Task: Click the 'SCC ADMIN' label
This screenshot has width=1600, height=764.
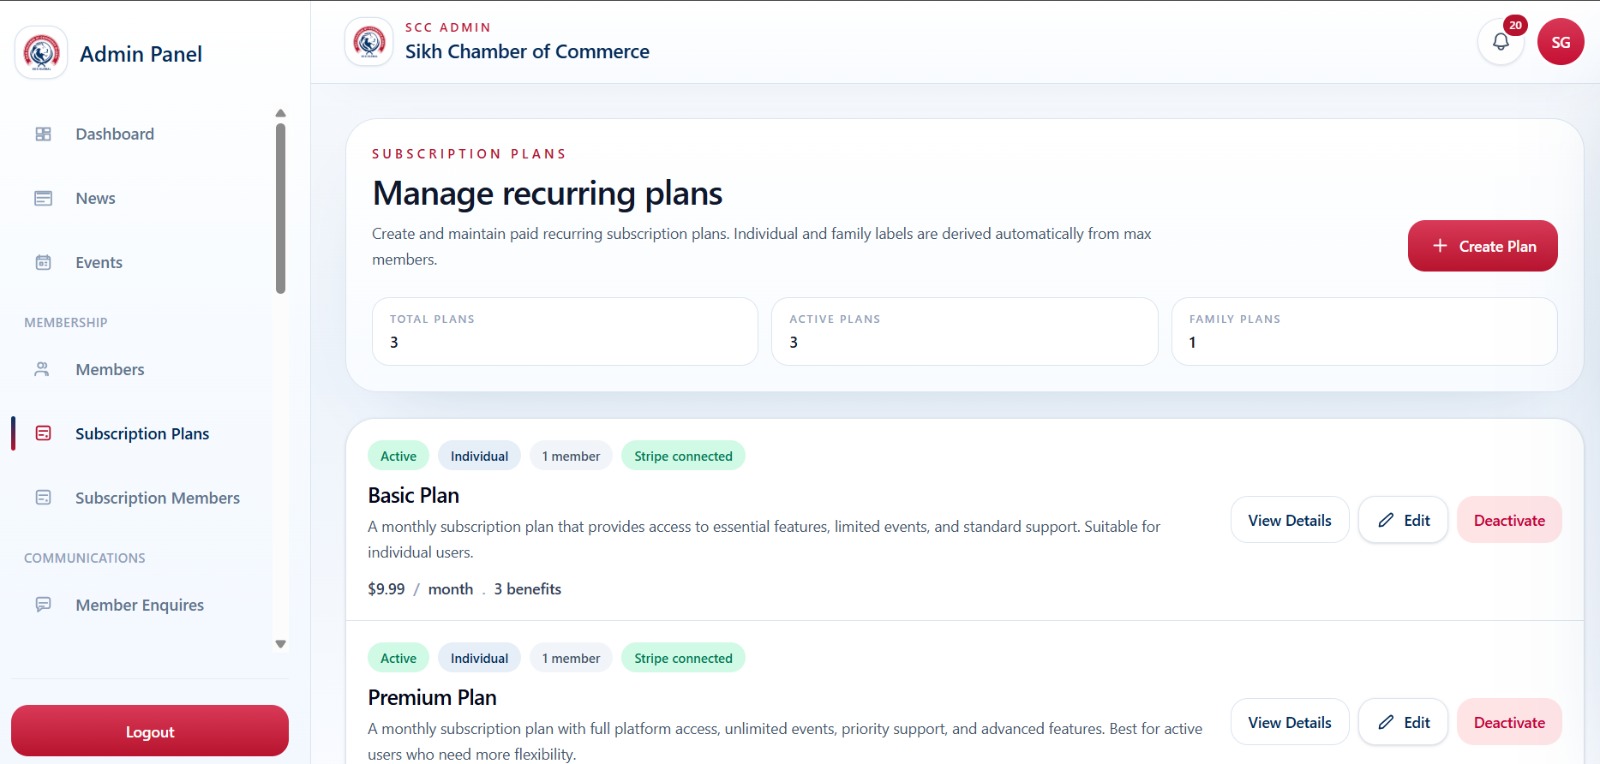Action: point(448,27)
